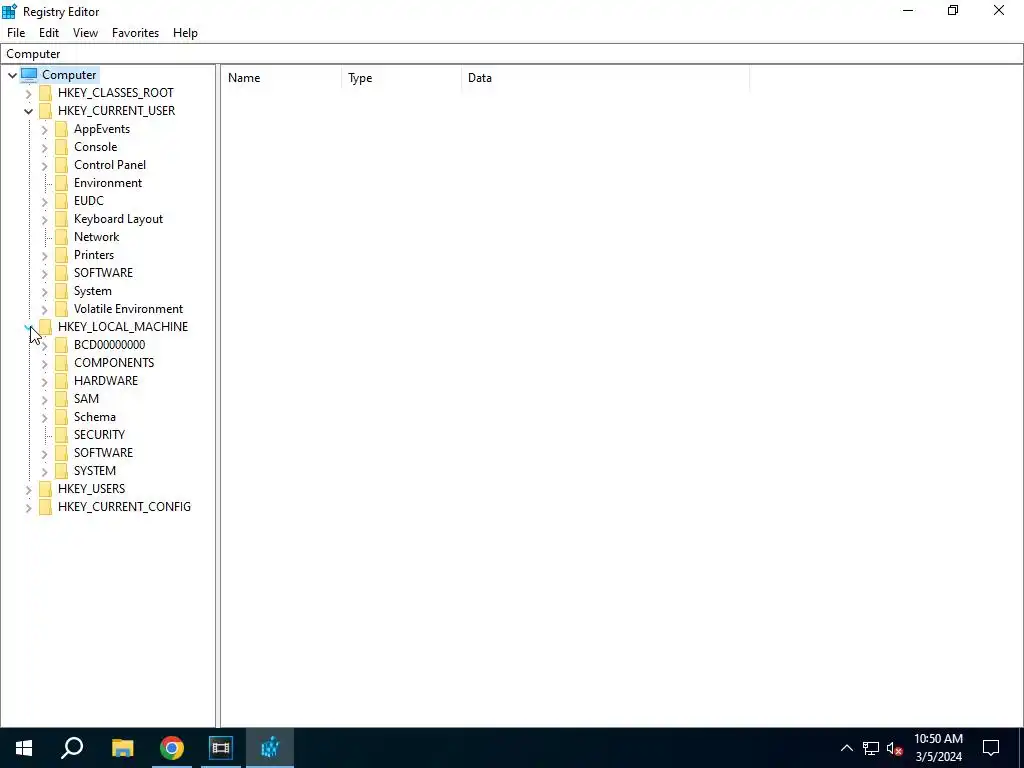Expand the Keyboard Layout key chevron
Image resolution: width=1024 pixels, height=768 pixels.
coord(44,219)
